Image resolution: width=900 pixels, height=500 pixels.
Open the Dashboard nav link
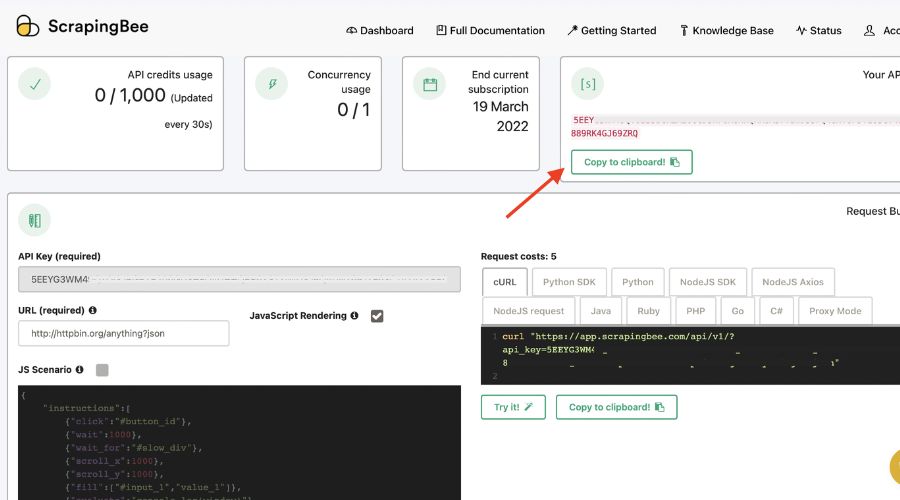[379, 30]
